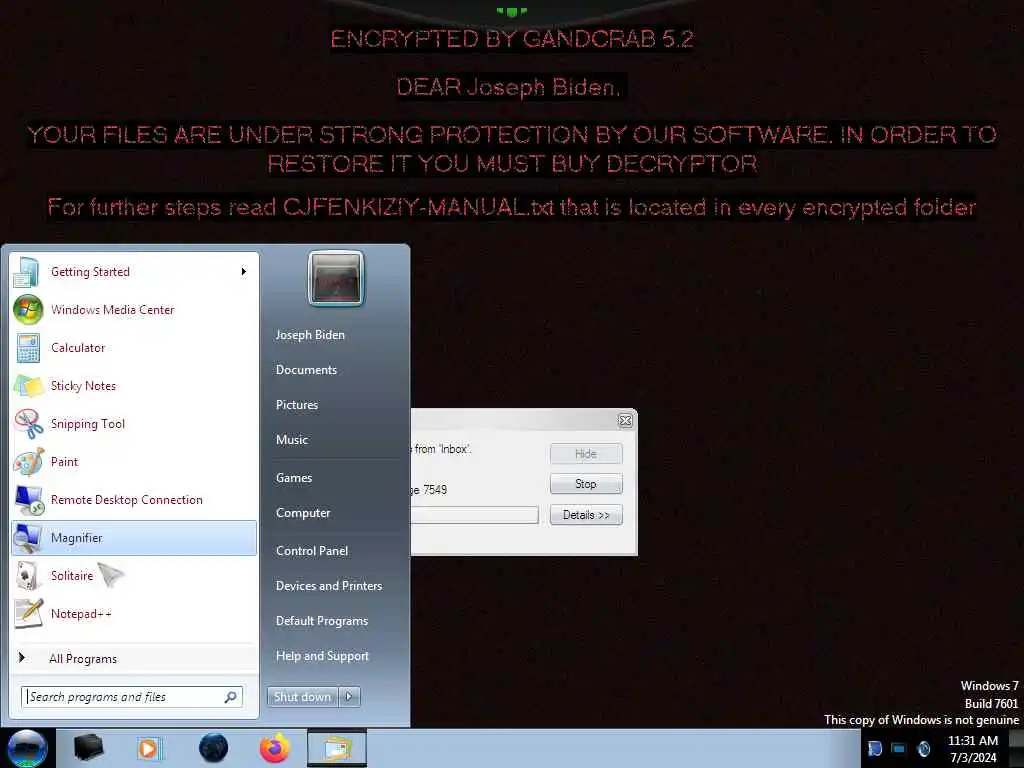Open Control Panel

[x=312, y=551]
